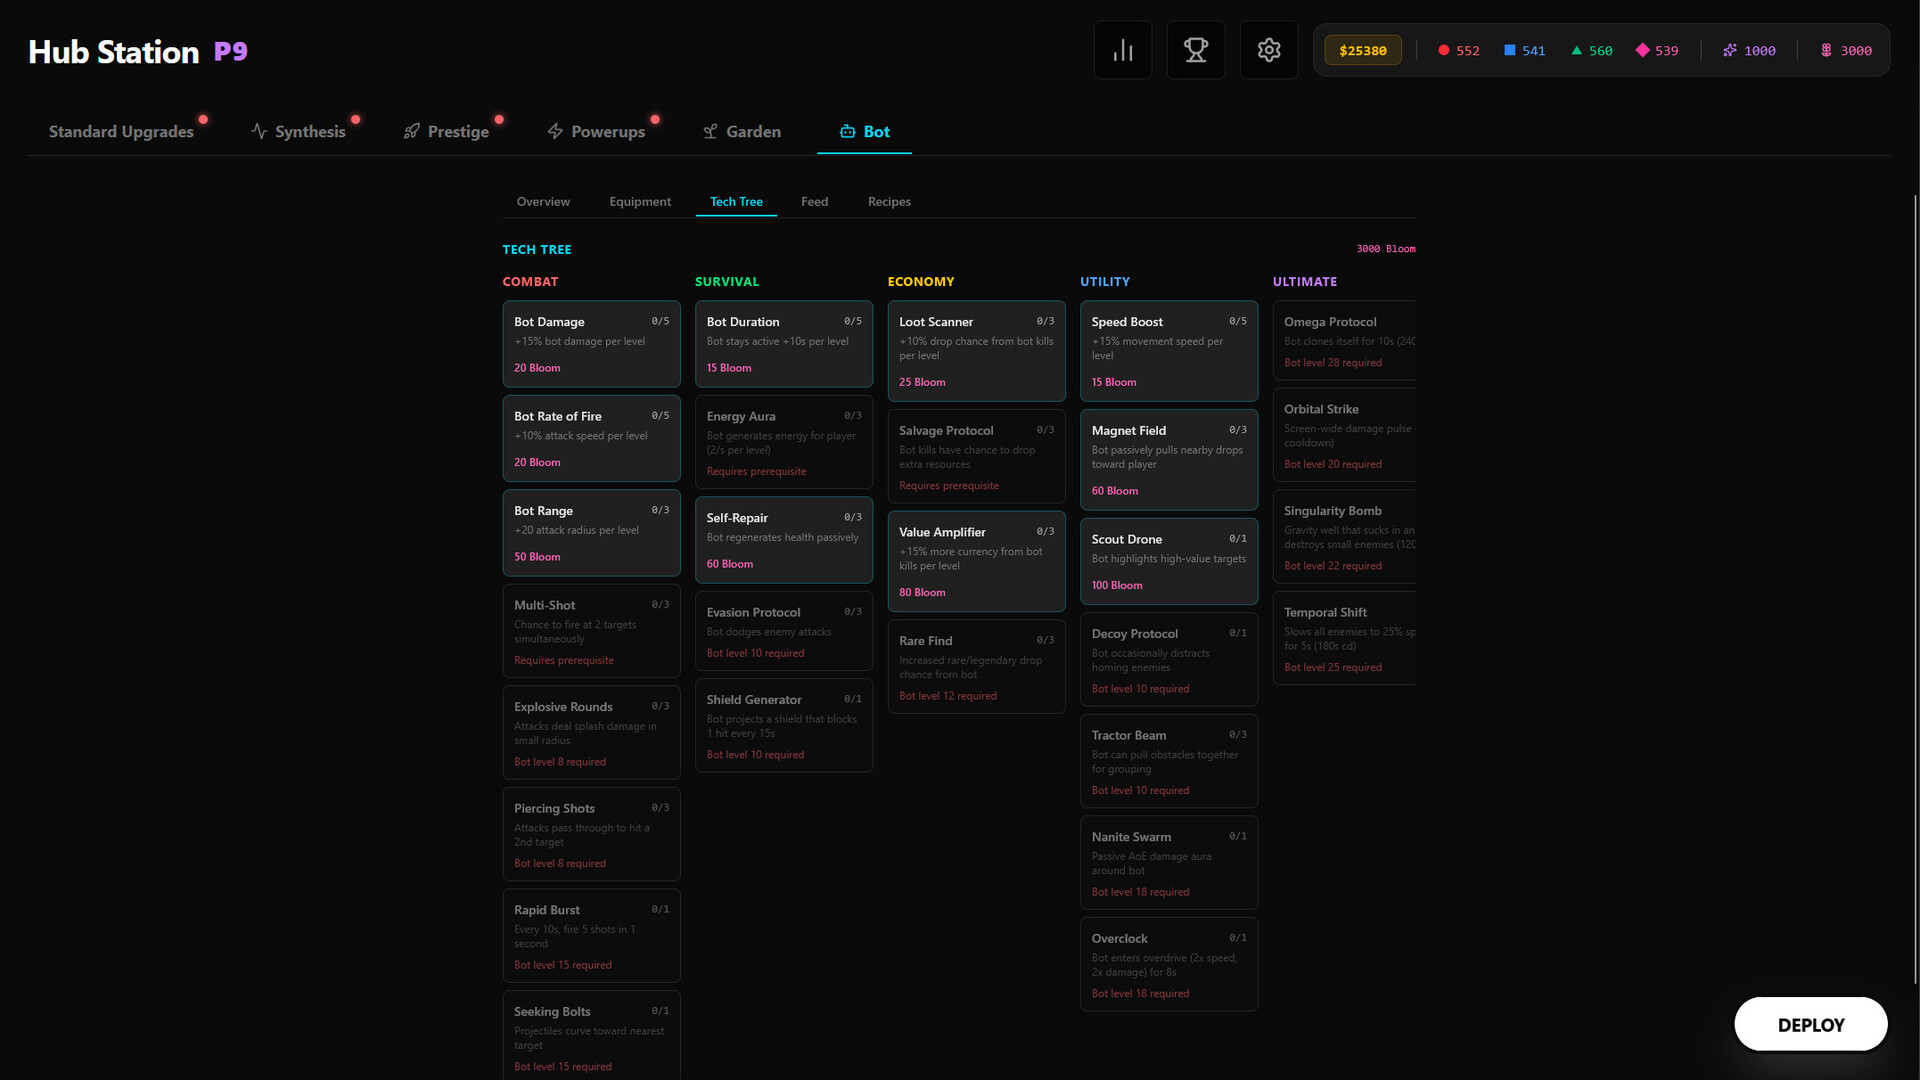Click the green triangle resource counter
This screenshot has width=1920, height=1080.
click(x=1591, y=51)
